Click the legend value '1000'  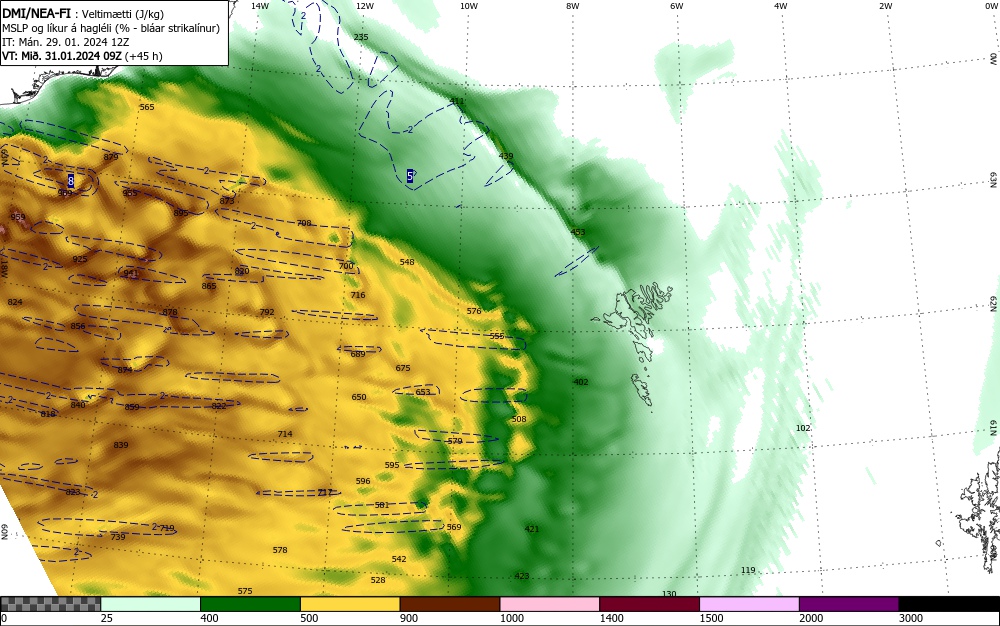click(511, 618)
